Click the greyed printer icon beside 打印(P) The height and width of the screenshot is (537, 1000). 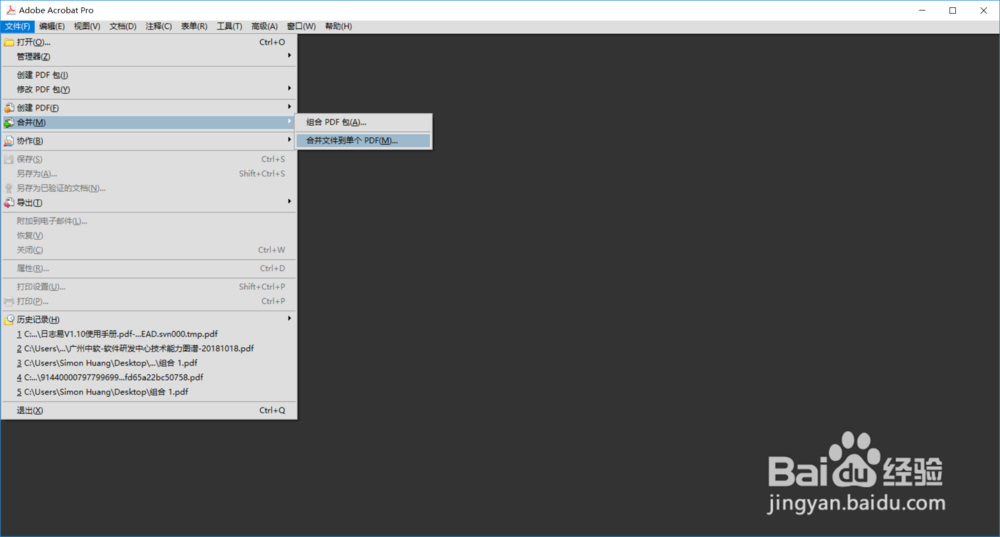[x=9, y=302]
